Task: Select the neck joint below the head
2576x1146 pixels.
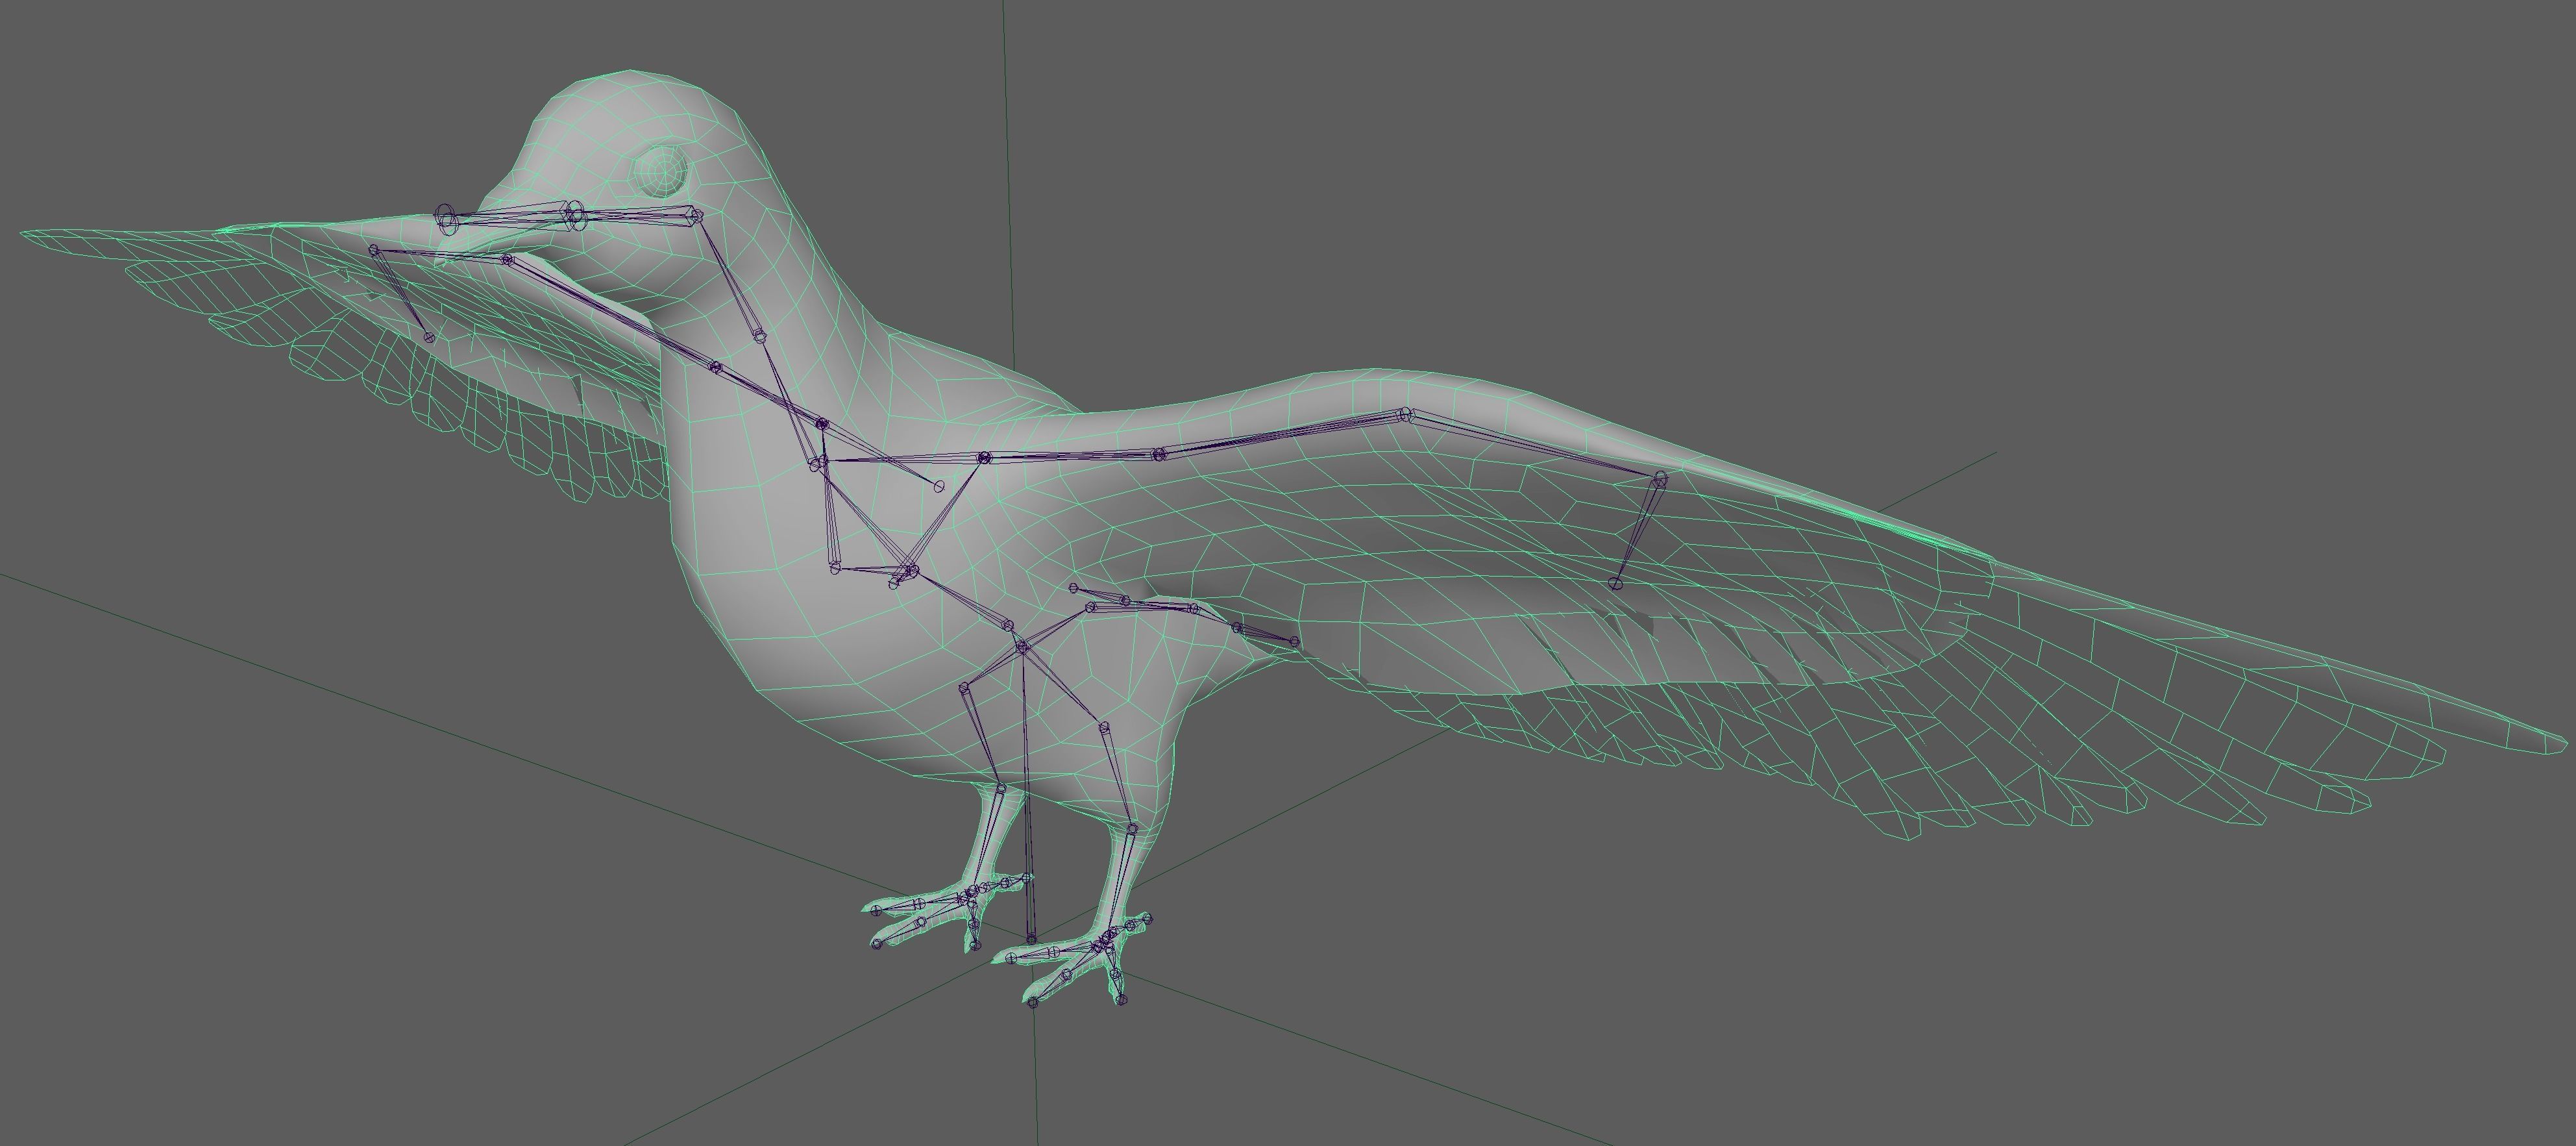Action: pyautogui.click(x=760, y=337)
